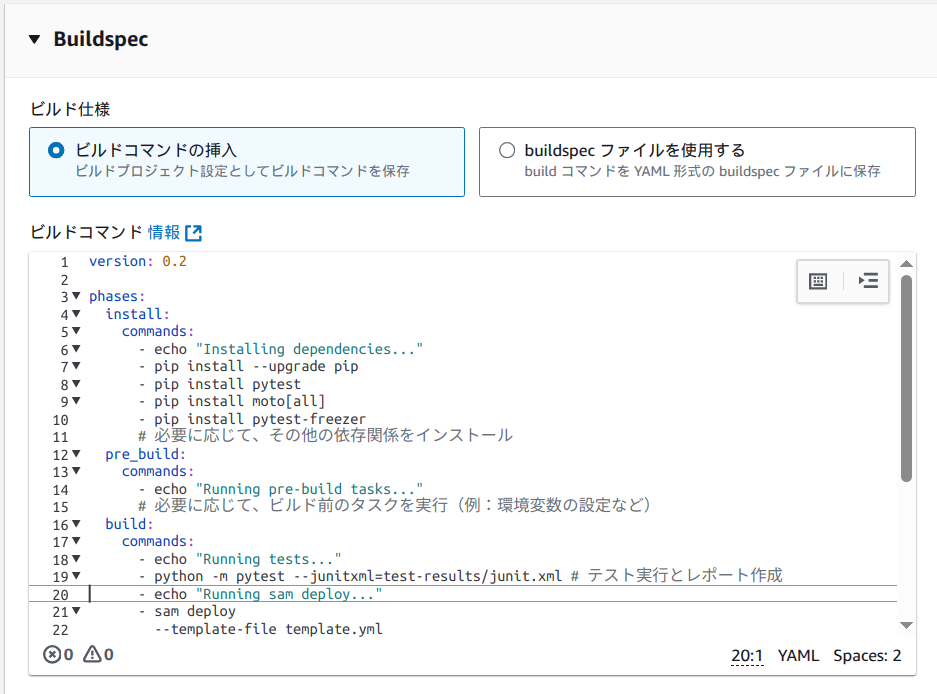Screen dimensions: 937x694
Task: Select the buildspec ファイルを使用する radio option
Action: point(507,150)
